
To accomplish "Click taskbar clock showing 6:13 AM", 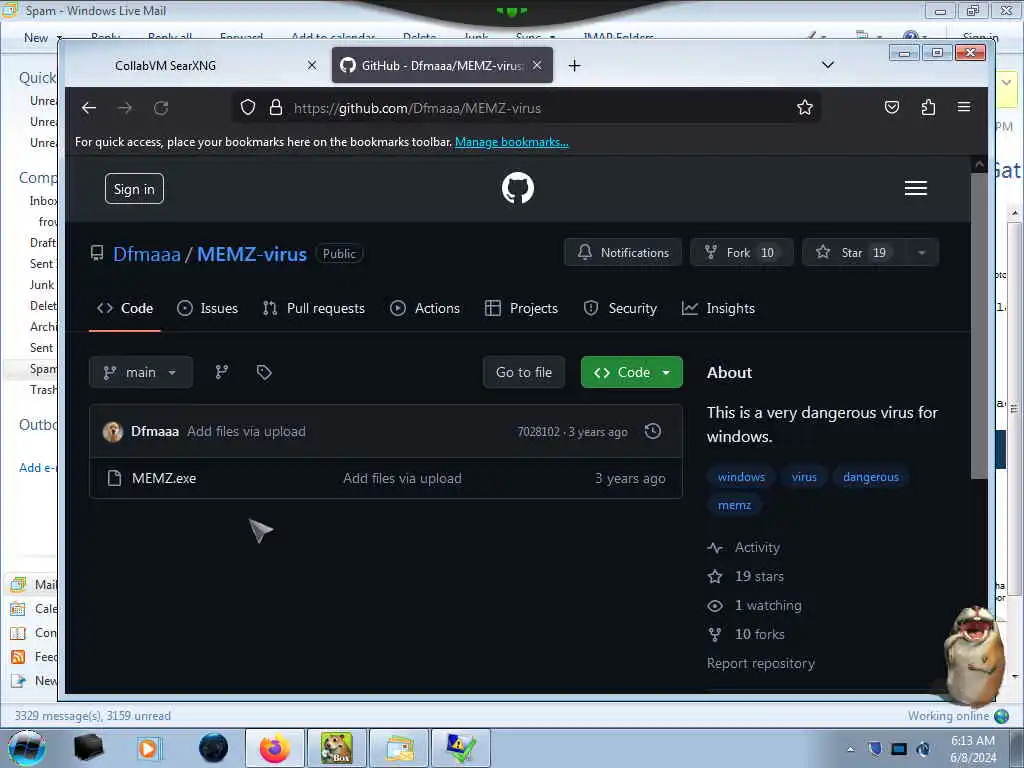I will click(972, 748).
